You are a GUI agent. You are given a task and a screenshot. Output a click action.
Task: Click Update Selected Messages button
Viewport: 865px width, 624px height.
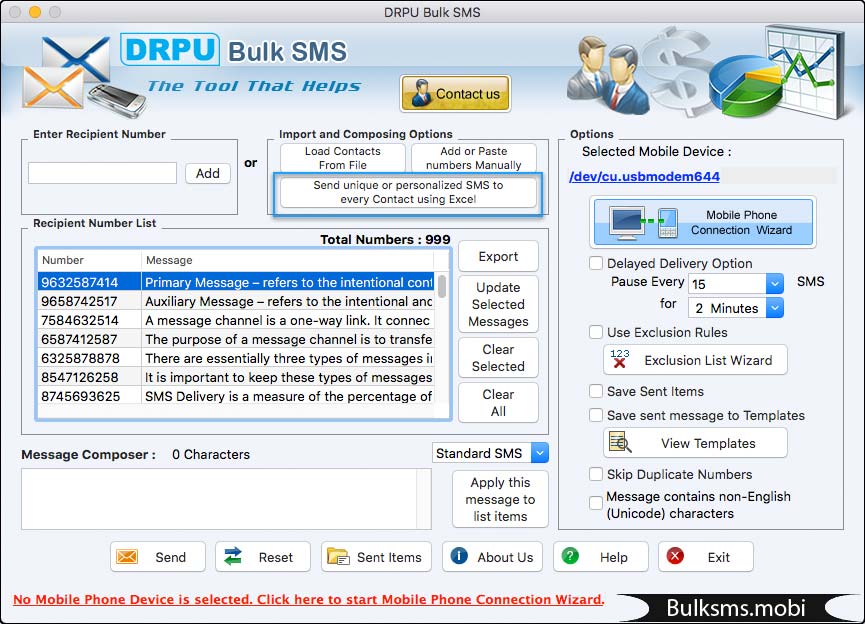pyautogui.click(x=498, y=304)
